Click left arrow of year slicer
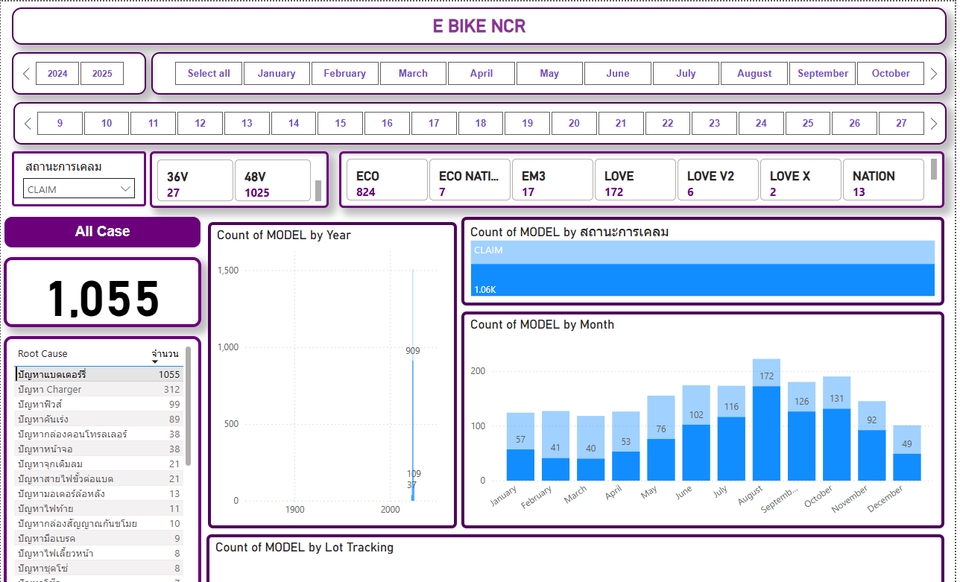This screenshot has height=582, width=960. coord(27,74)
